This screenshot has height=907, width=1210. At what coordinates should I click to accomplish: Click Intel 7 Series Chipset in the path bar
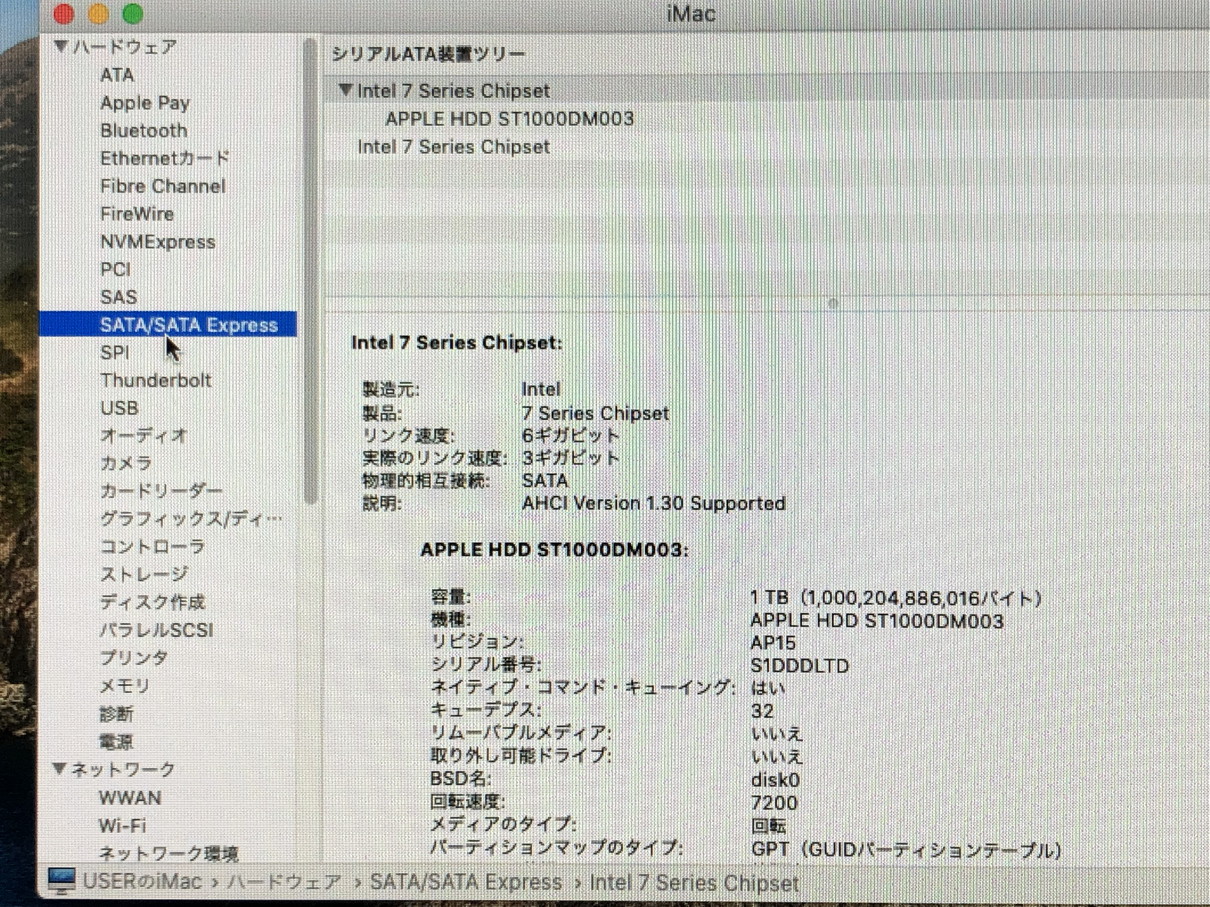(694, 883)
